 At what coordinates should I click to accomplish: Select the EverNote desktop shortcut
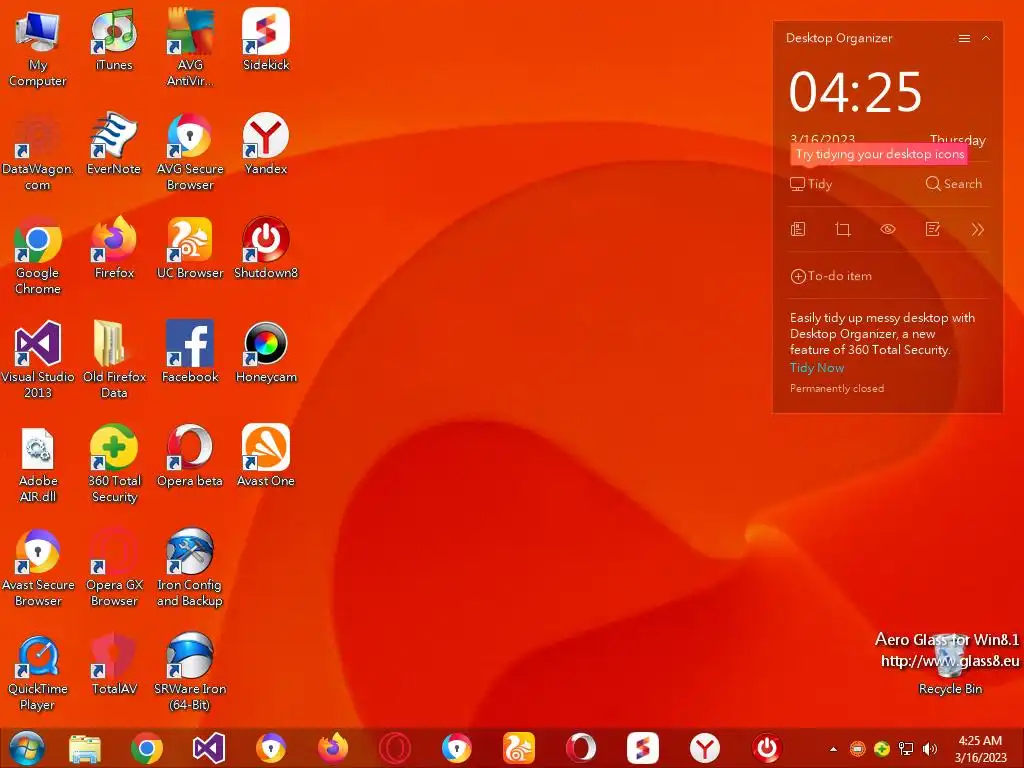click(114, 145)
